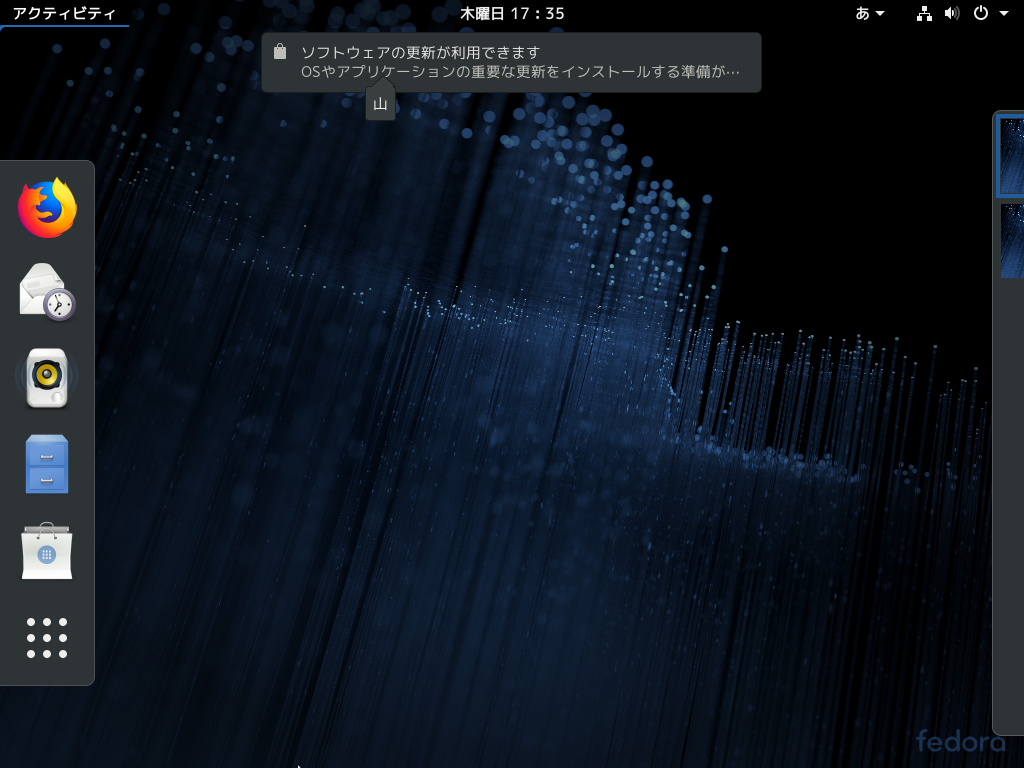The height and width of the screenshot is (768, 1024).
Task: Click the アクティビティ button
Action: (64, 13)
